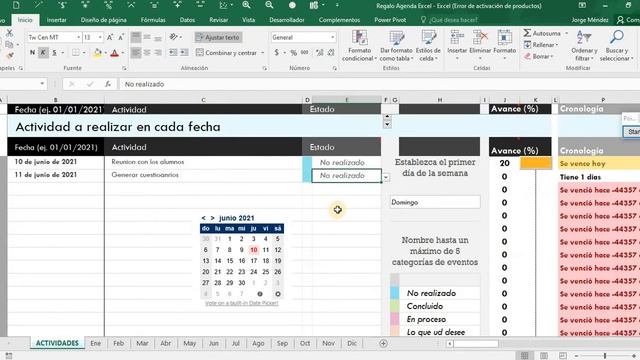This screenshot has width=640, height=360.
Task: Click the font color A icon
Action: (114, 53)
